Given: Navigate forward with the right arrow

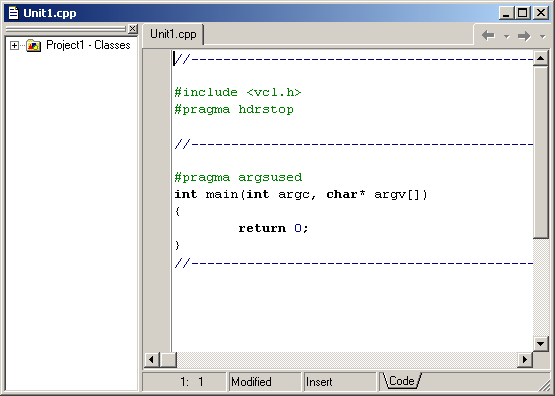Looking at the screenshot, I should pos(524,36).
